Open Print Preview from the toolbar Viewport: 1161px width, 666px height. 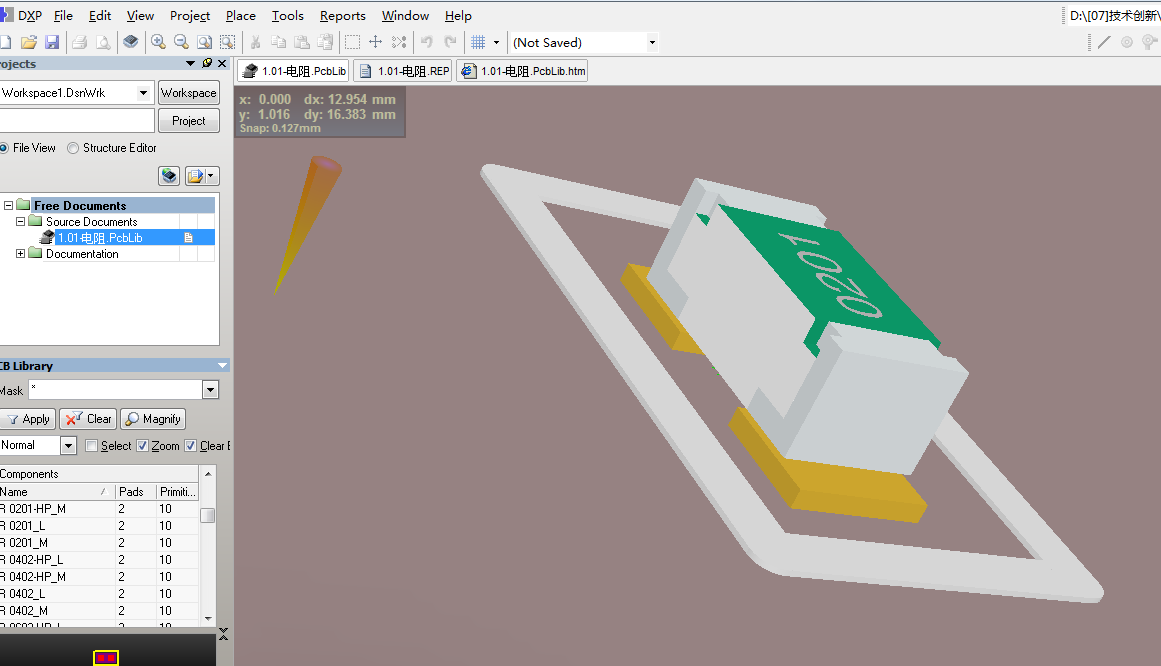pos(103,42)
